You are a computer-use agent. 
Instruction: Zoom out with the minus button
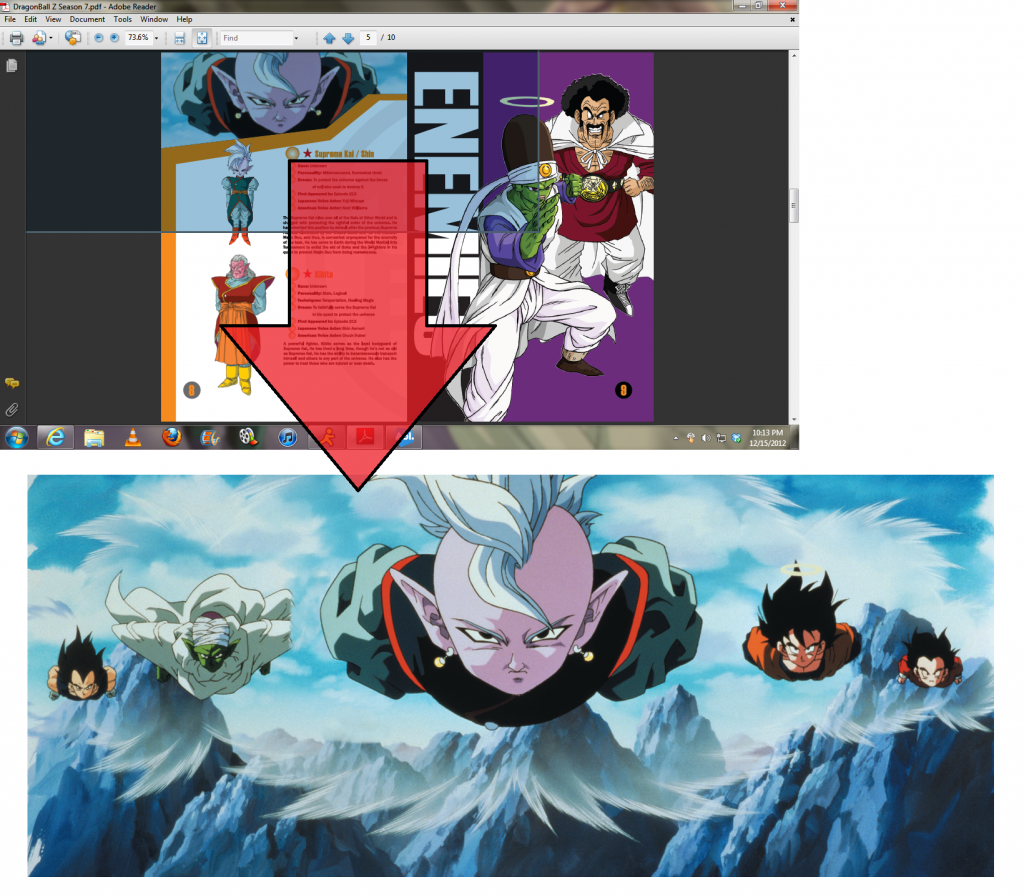tap(99, 38)
